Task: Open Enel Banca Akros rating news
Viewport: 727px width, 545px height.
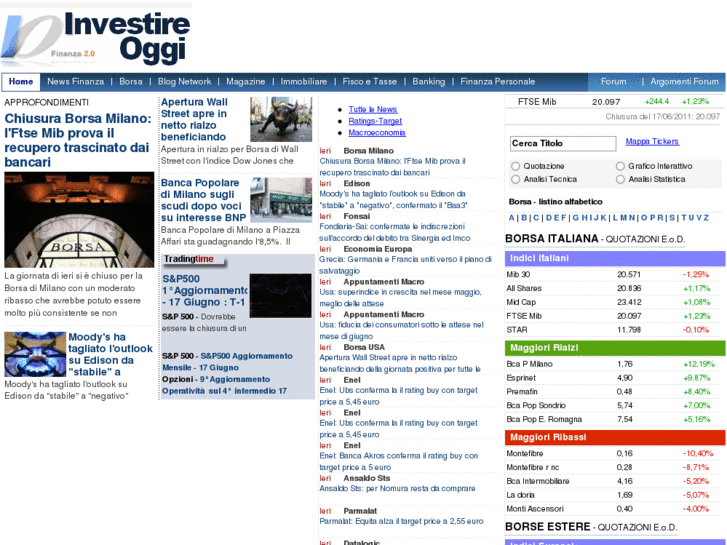Action: (x=399, y=462)
